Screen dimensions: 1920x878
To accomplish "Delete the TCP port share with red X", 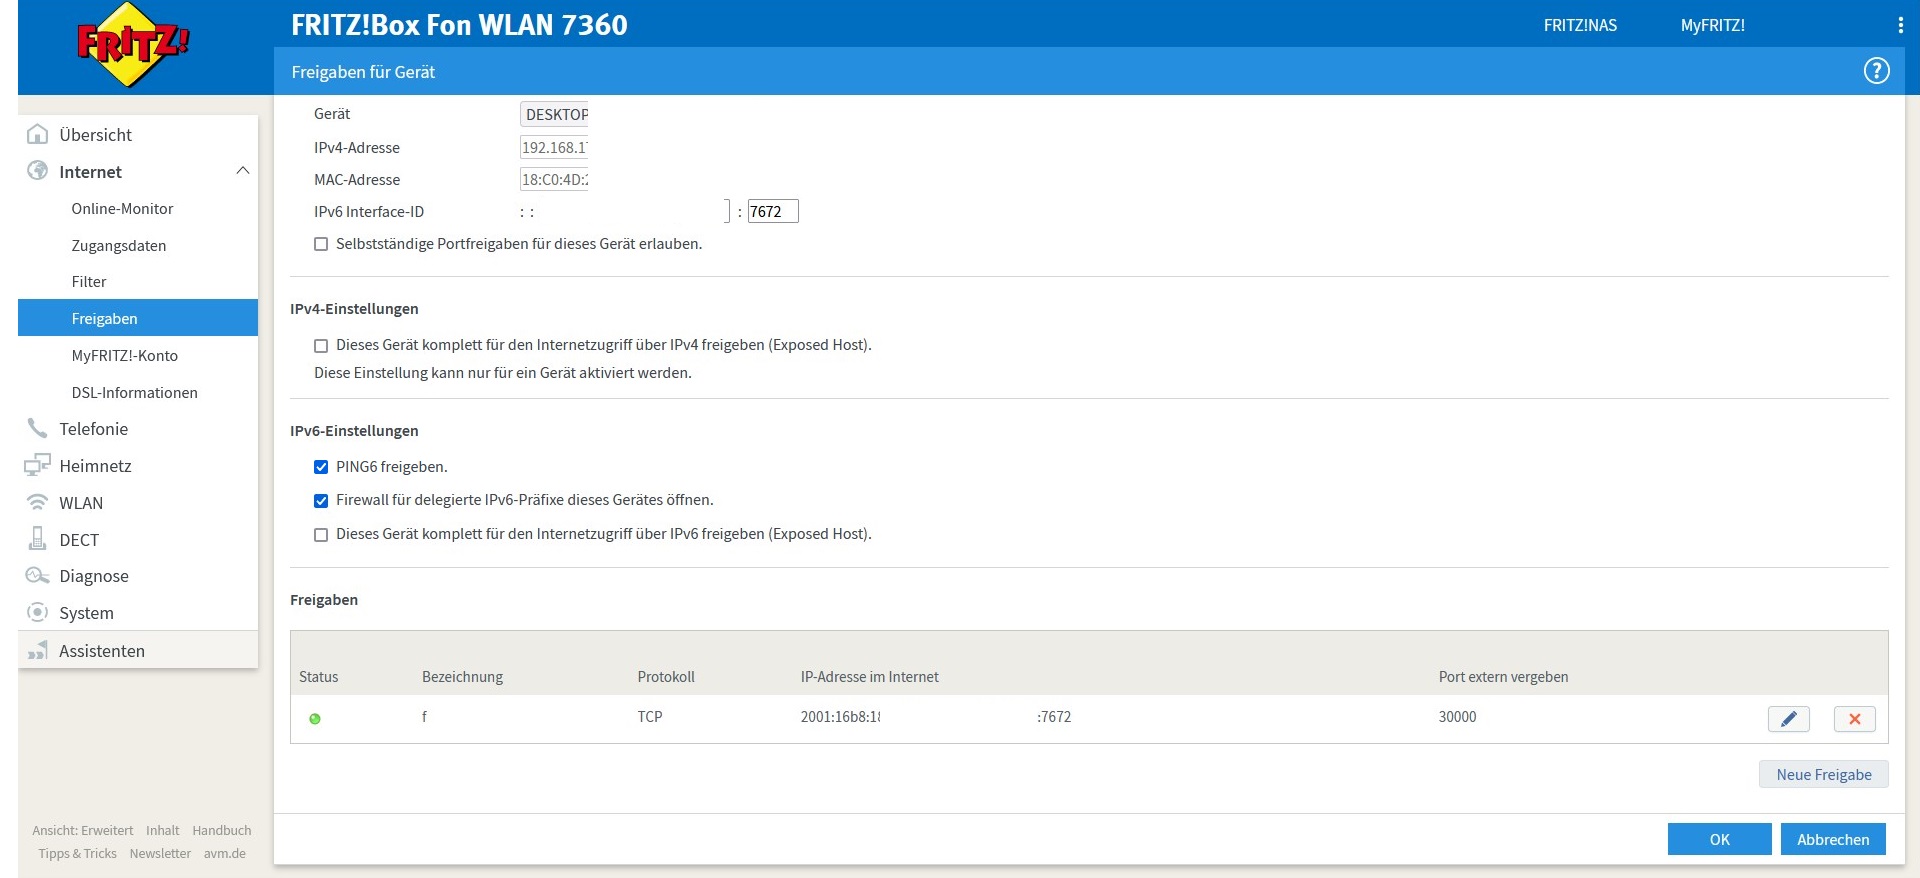I will click(1854, 718).
